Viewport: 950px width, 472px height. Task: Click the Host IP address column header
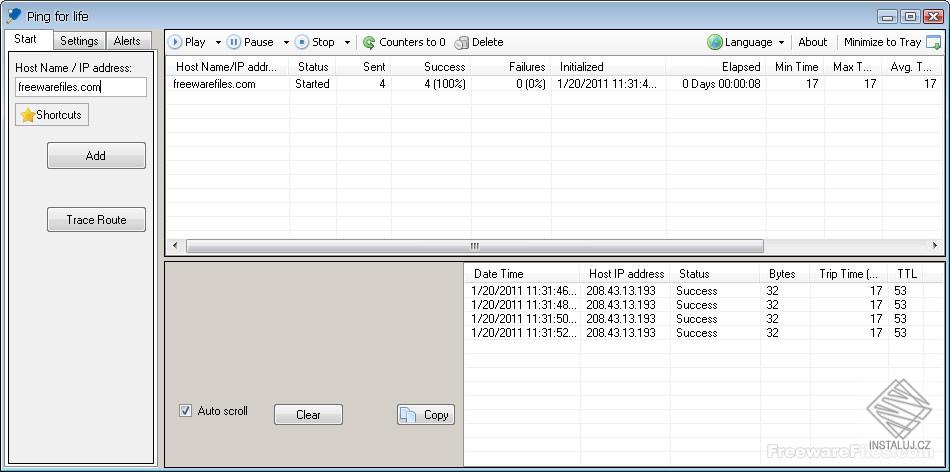coord(625,274)
